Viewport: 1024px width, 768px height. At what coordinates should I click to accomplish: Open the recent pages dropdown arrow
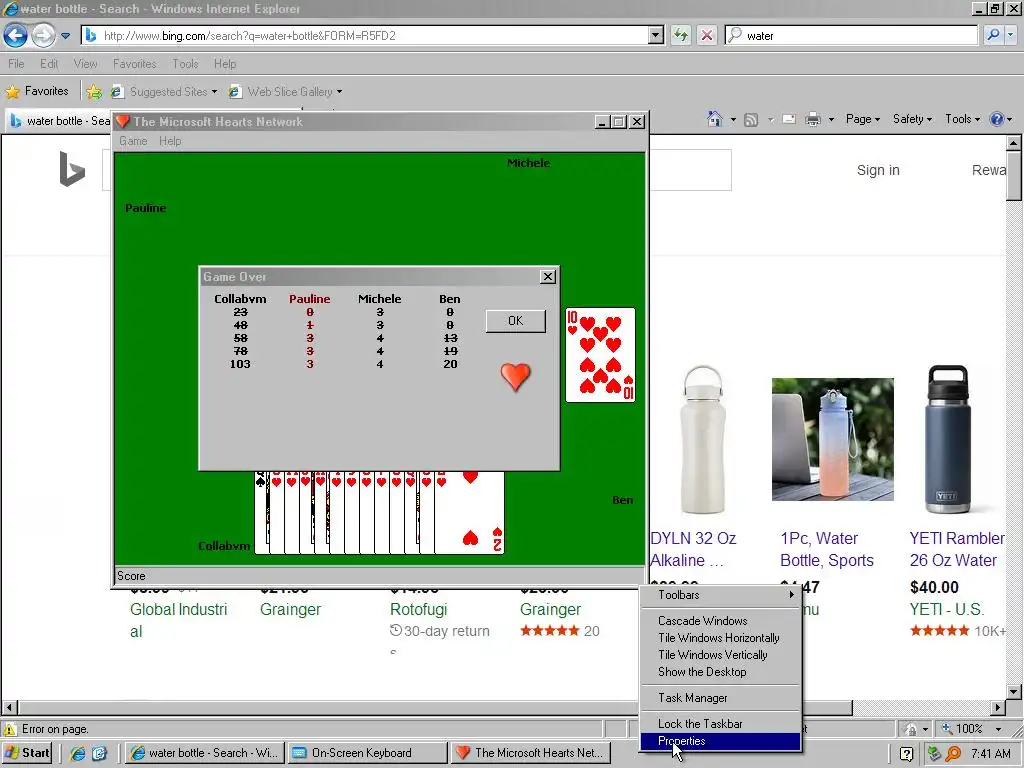65,36
